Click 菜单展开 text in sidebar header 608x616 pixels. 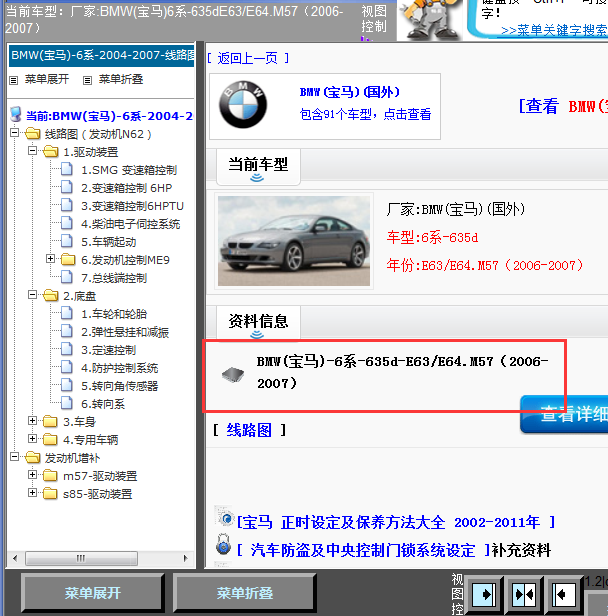47,79
